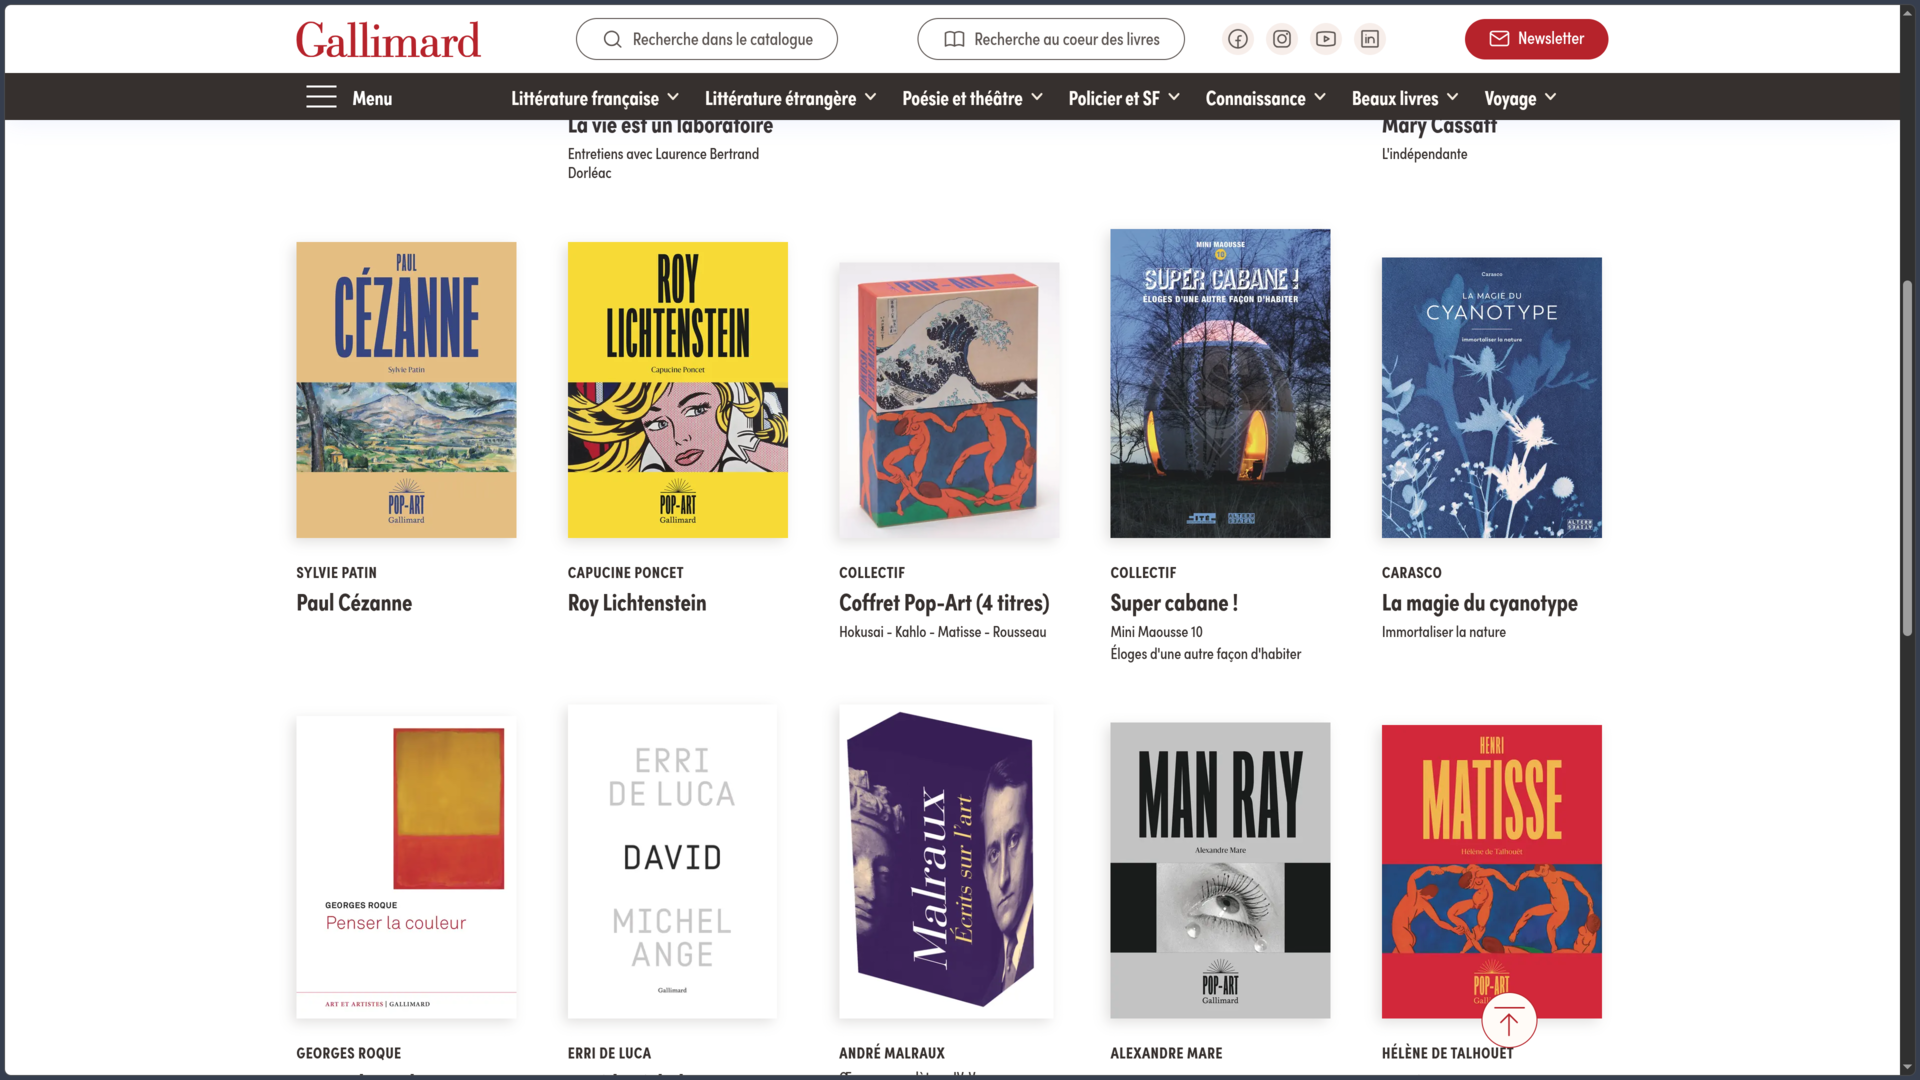Open Gallimard's Facebook page icon
The image size is (1920, 1080).
(1238, 39)
